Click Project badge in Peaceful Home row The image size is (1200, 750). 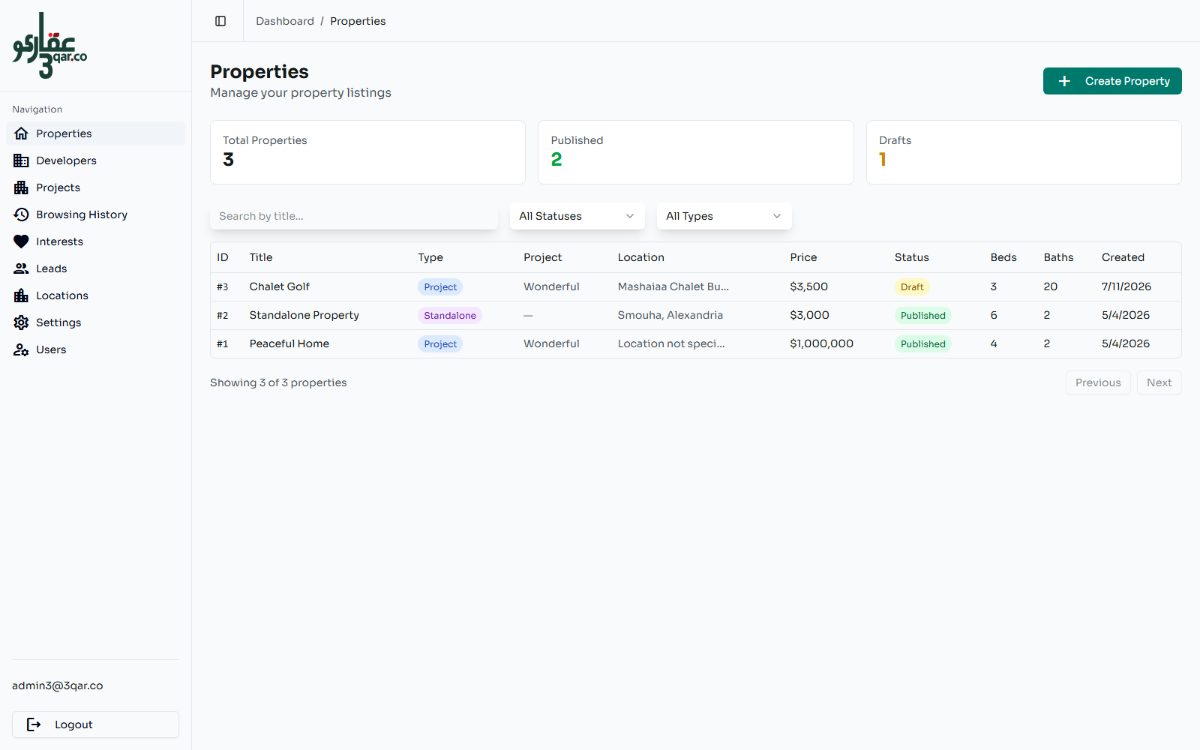coord(440,344)
